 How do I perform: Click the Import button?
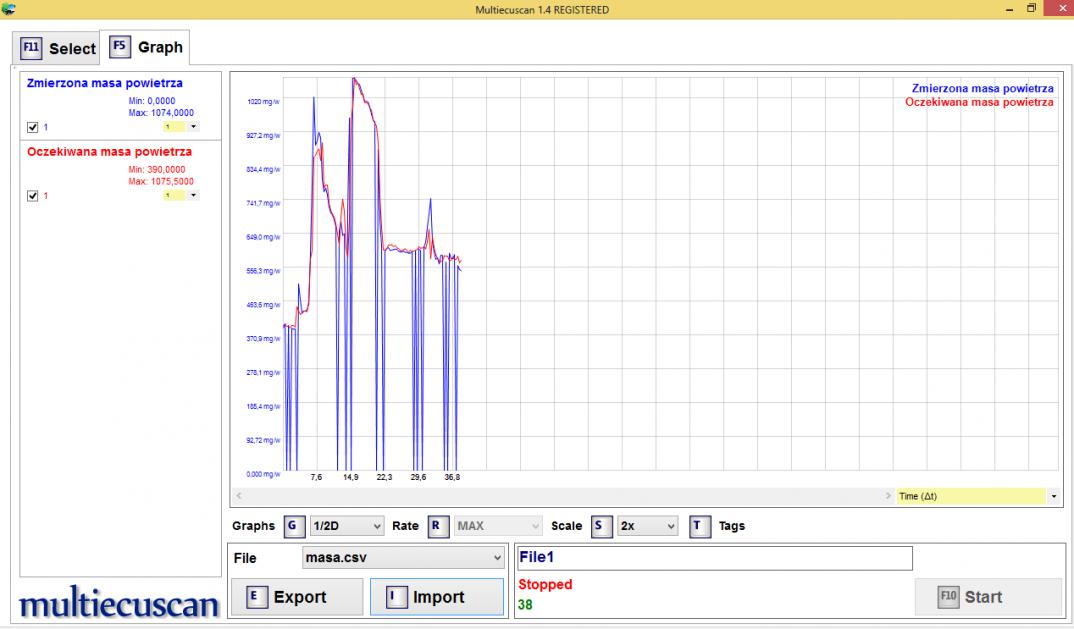pyautogui.click(x=437, y=597)
